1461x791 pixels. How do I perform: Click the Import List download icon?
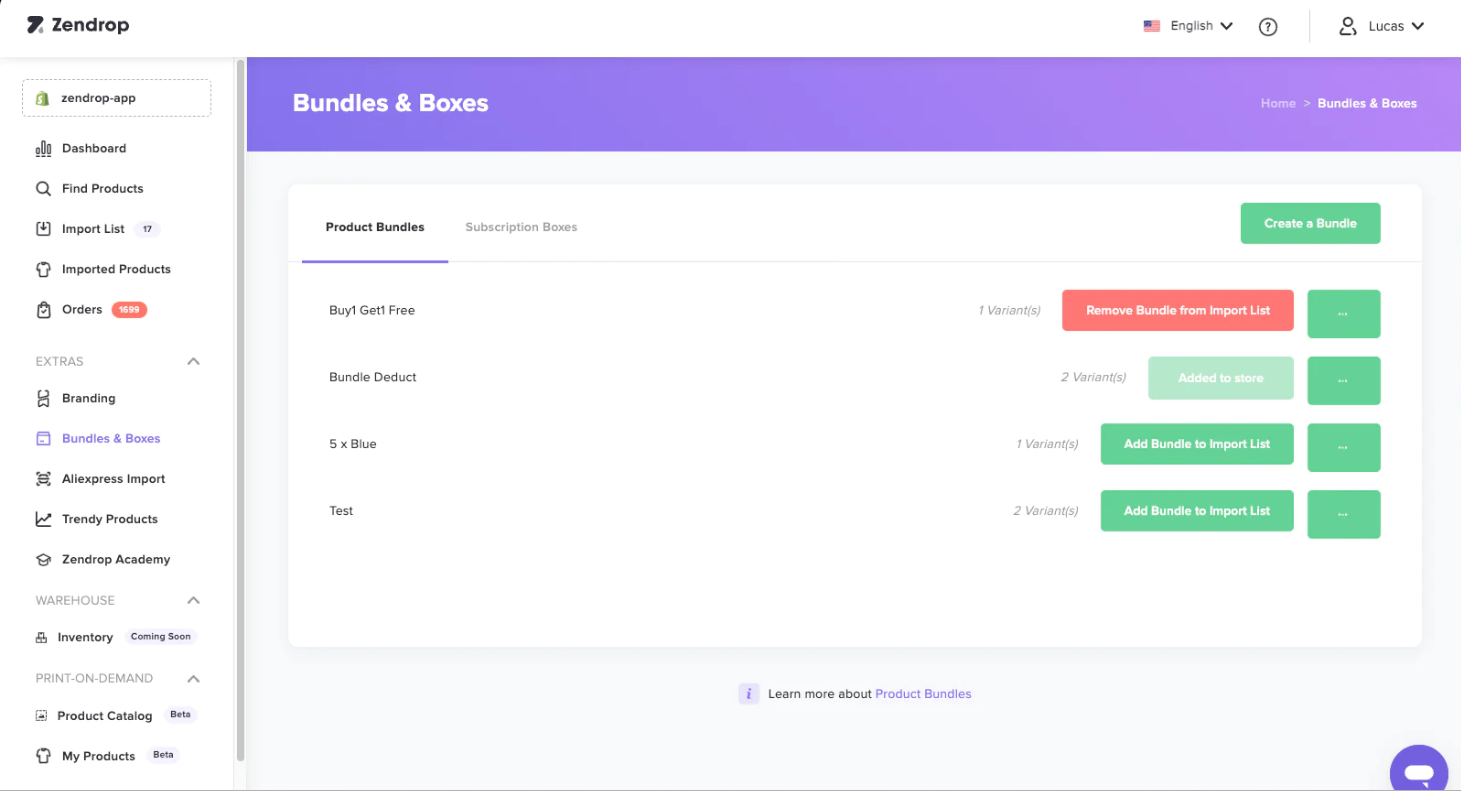(x=43, y=229)
